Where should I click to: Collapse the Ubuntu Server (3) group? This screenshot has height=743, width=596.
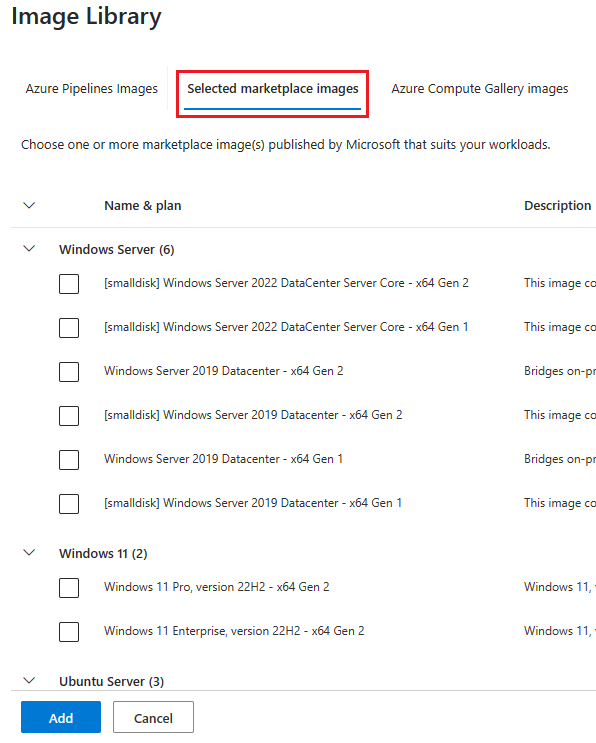point(29,680)
